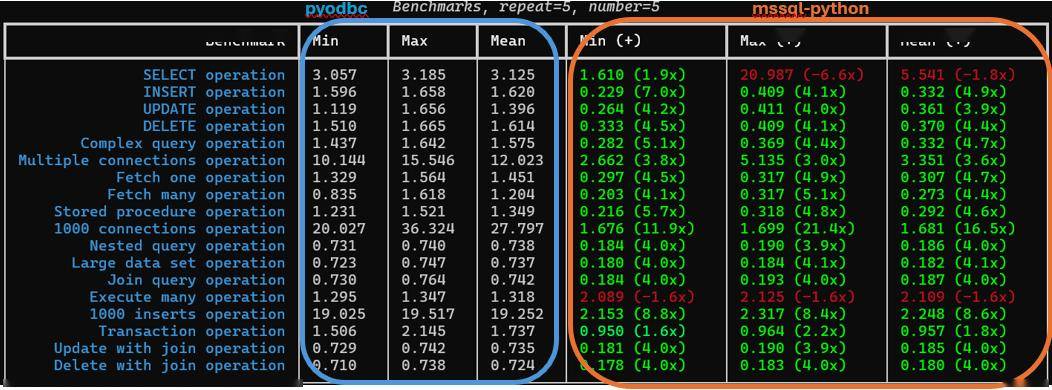This screenshot has height=390, width=1052.
Task: Click the 'Fetch one operation' row label
Action: [x=201, y=177]
